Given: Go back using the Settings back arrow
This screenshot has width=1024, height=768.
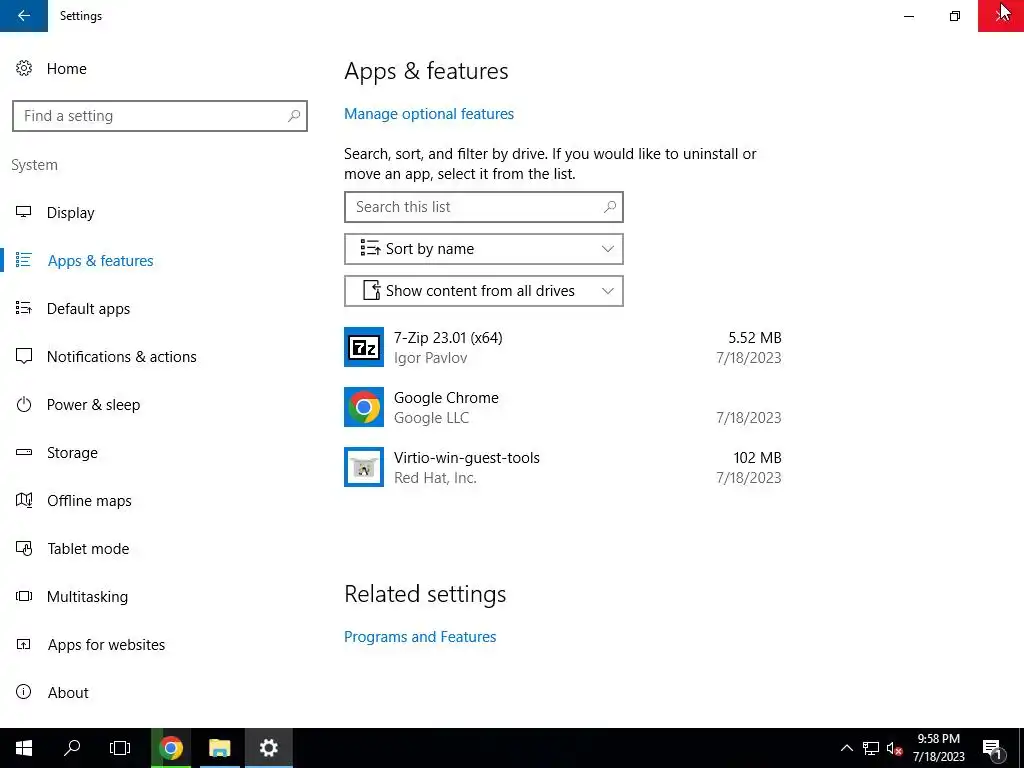Looking at the screenshot, I should pos(24,16).
